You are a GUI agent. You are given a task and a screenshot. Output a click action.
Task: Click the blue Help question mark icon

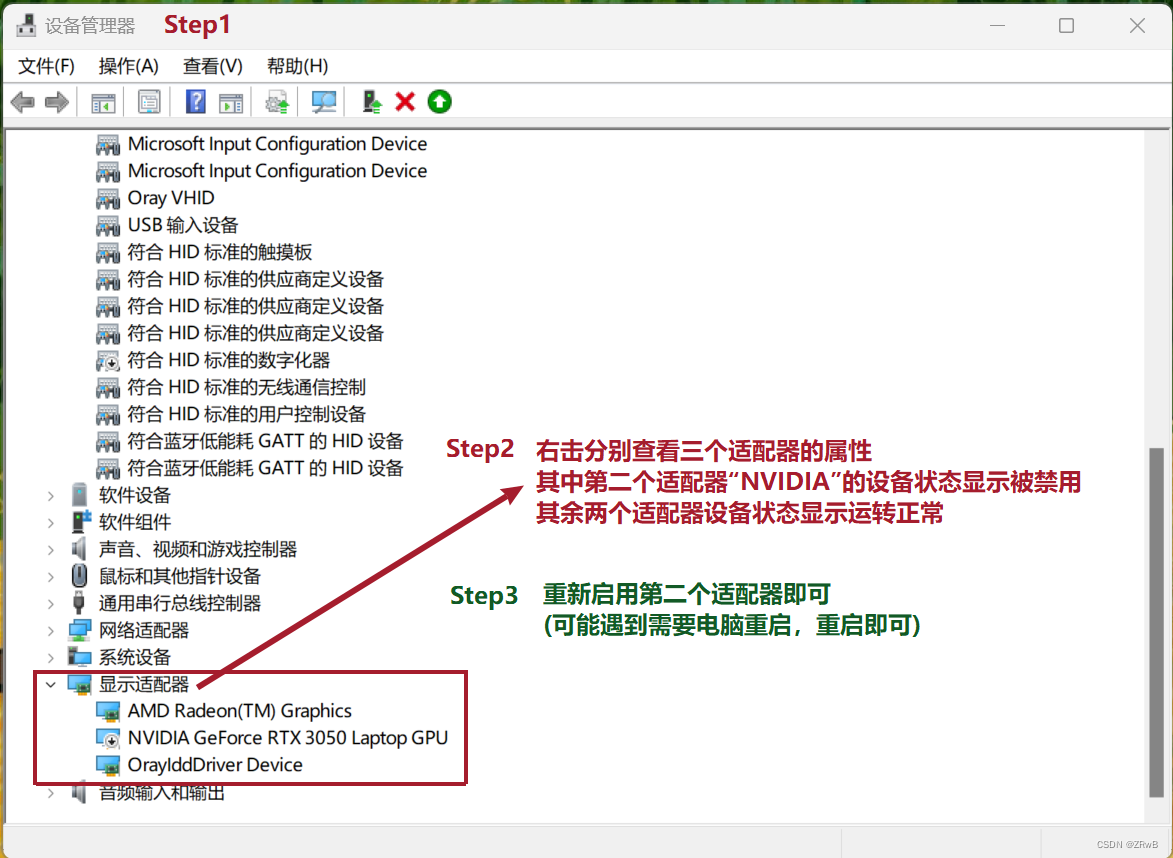[x=195, y=102]
